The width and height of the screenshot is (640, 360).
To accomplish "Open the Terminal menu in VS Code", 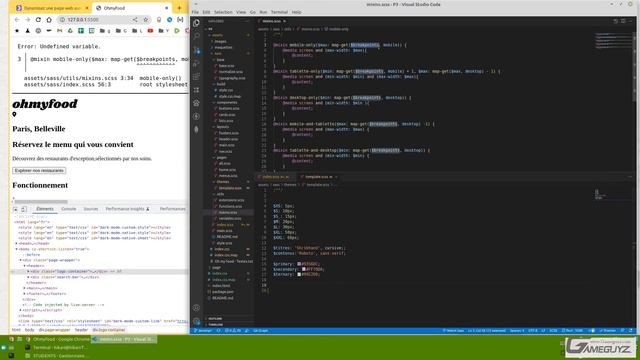I will (279, 12).
